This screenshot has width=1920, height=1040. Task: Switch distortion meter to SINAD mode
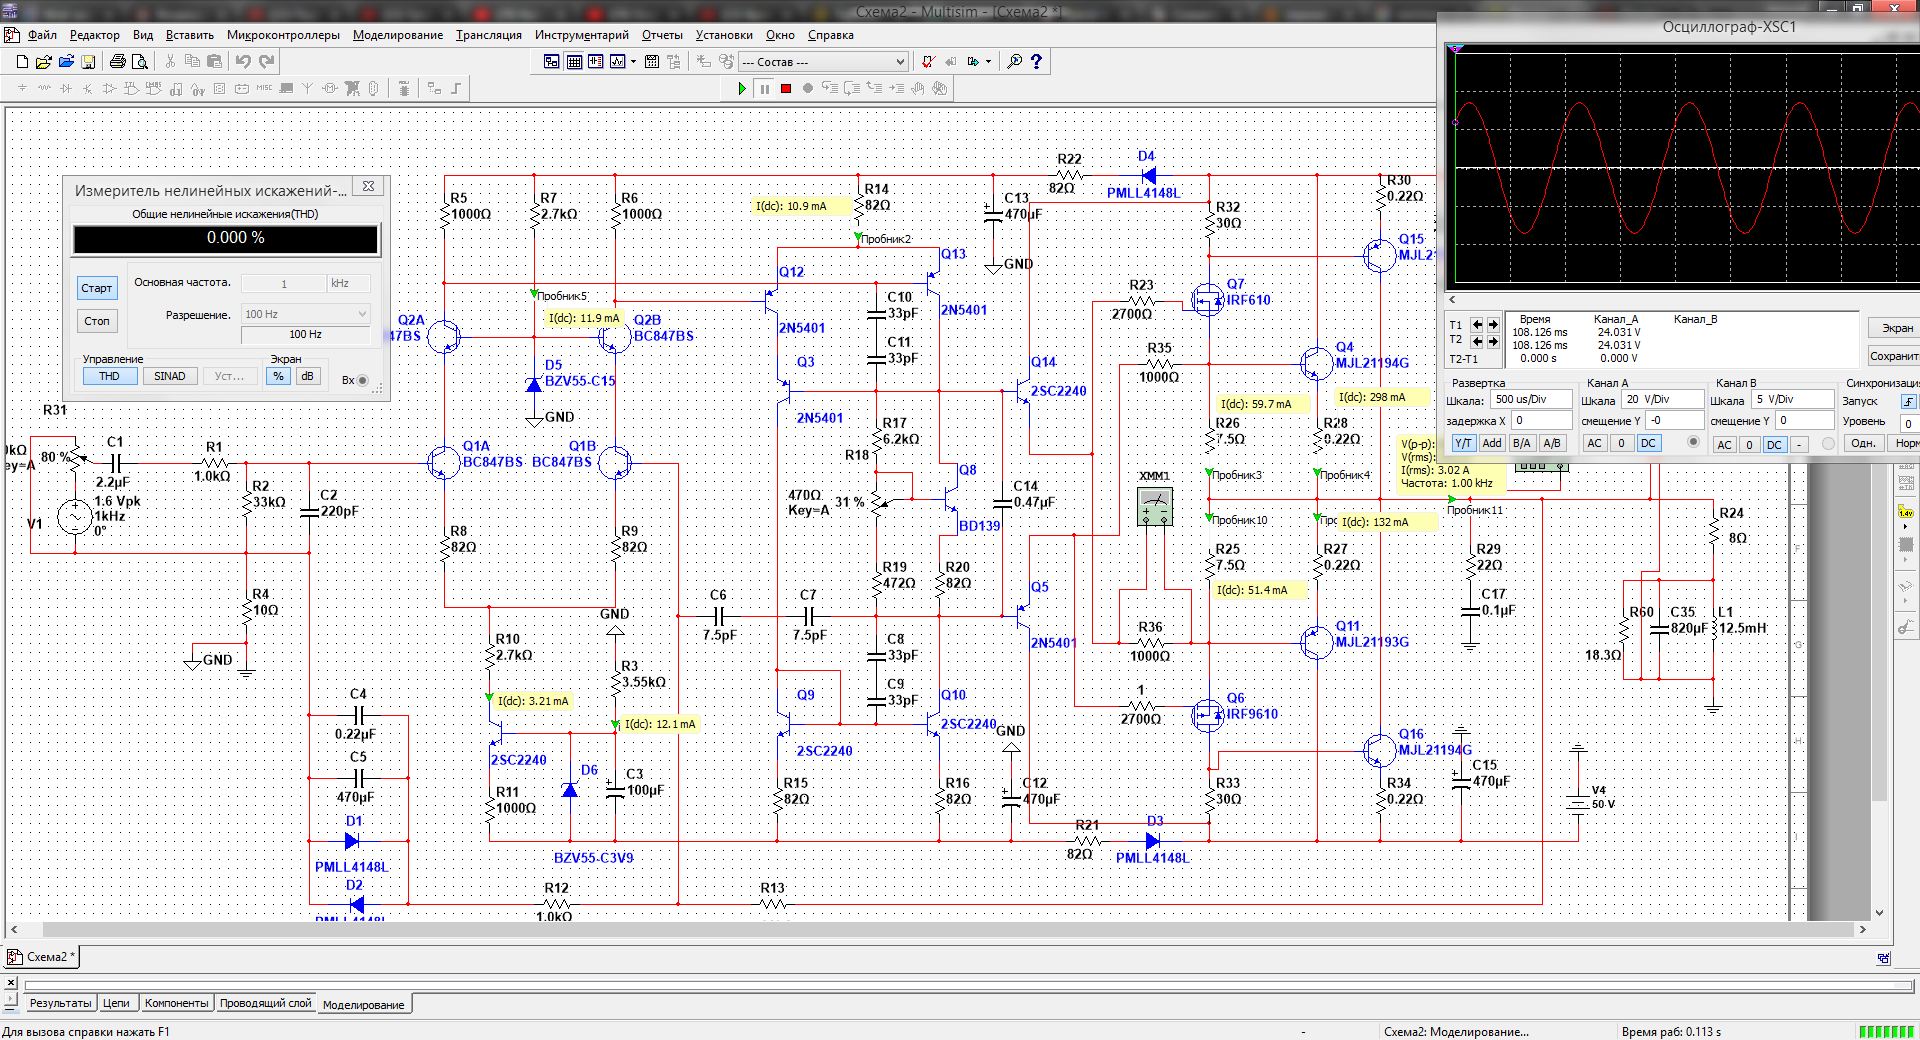coord(169,376)
